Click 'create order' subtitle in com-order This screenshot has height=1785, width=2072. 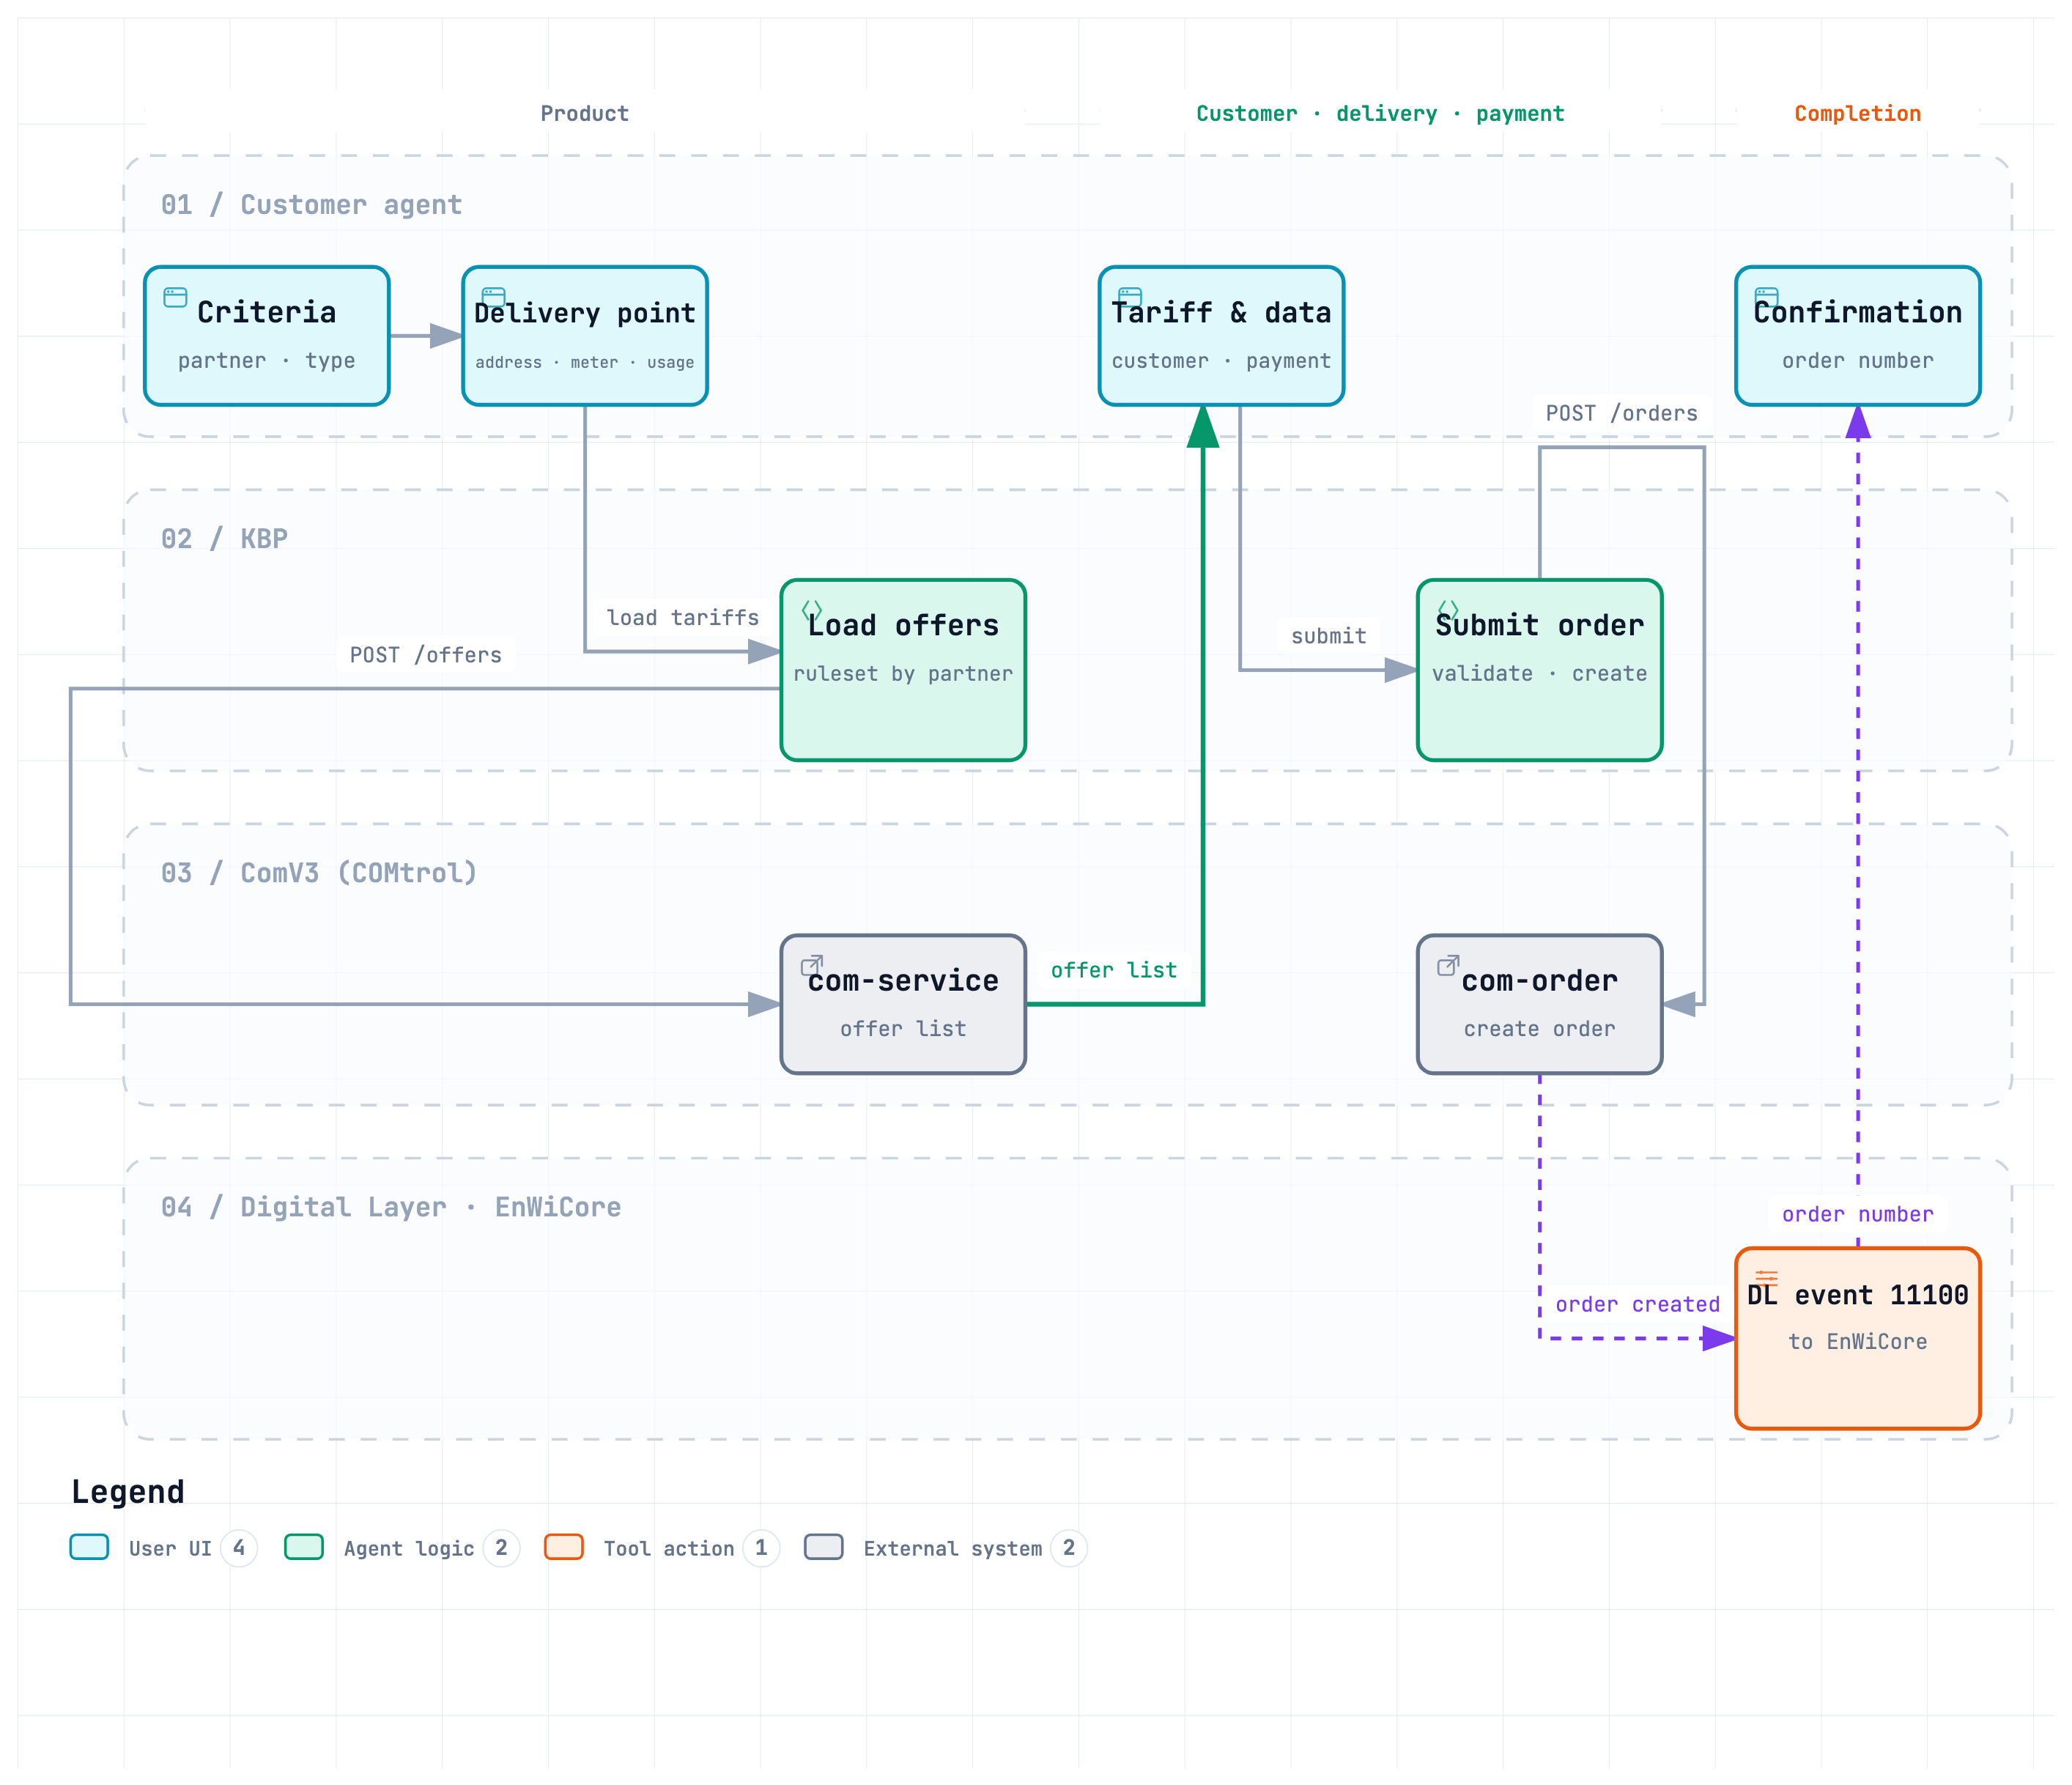click(1539, 1029)
